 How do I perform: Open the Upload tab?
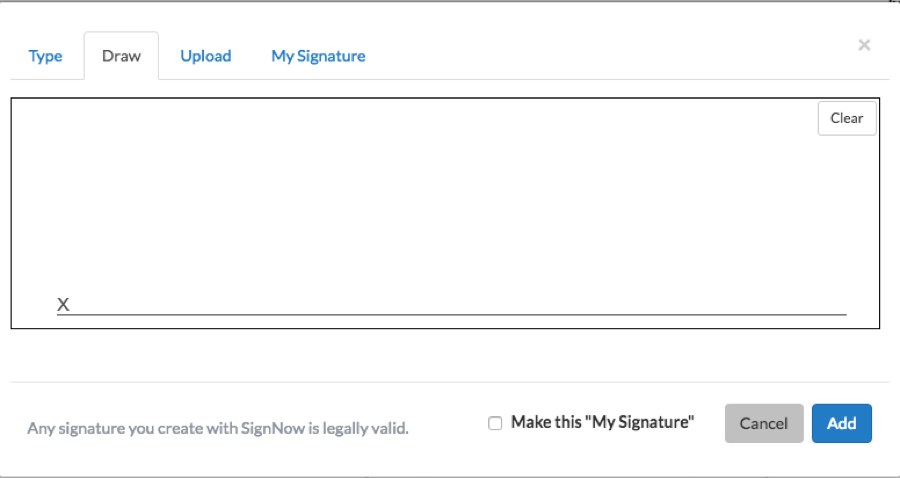[x=205, y=56]
